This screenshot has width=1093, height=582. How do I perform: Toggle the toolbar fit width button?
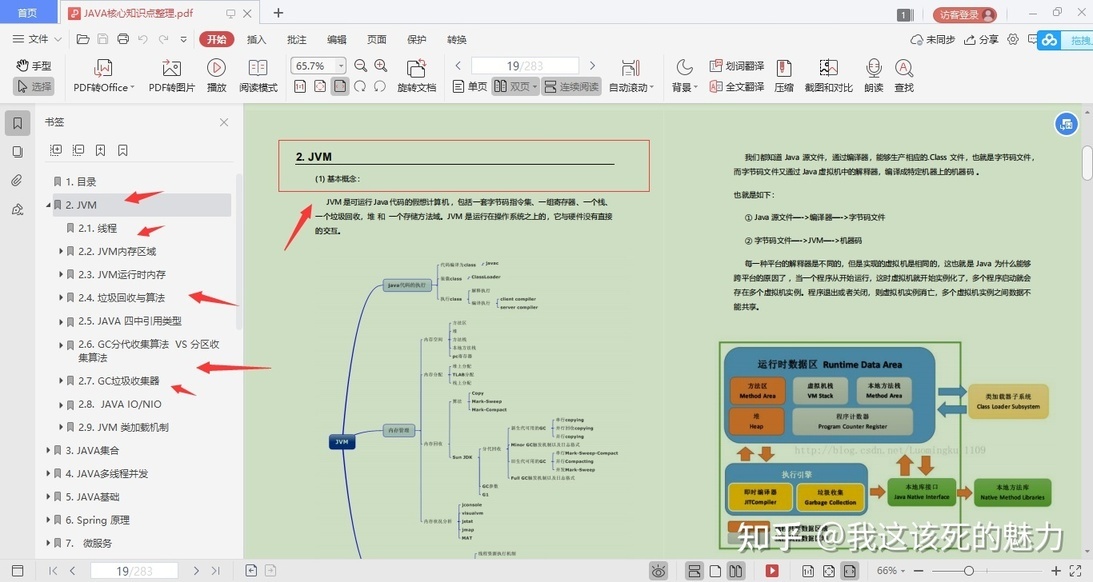pos(340,86)
